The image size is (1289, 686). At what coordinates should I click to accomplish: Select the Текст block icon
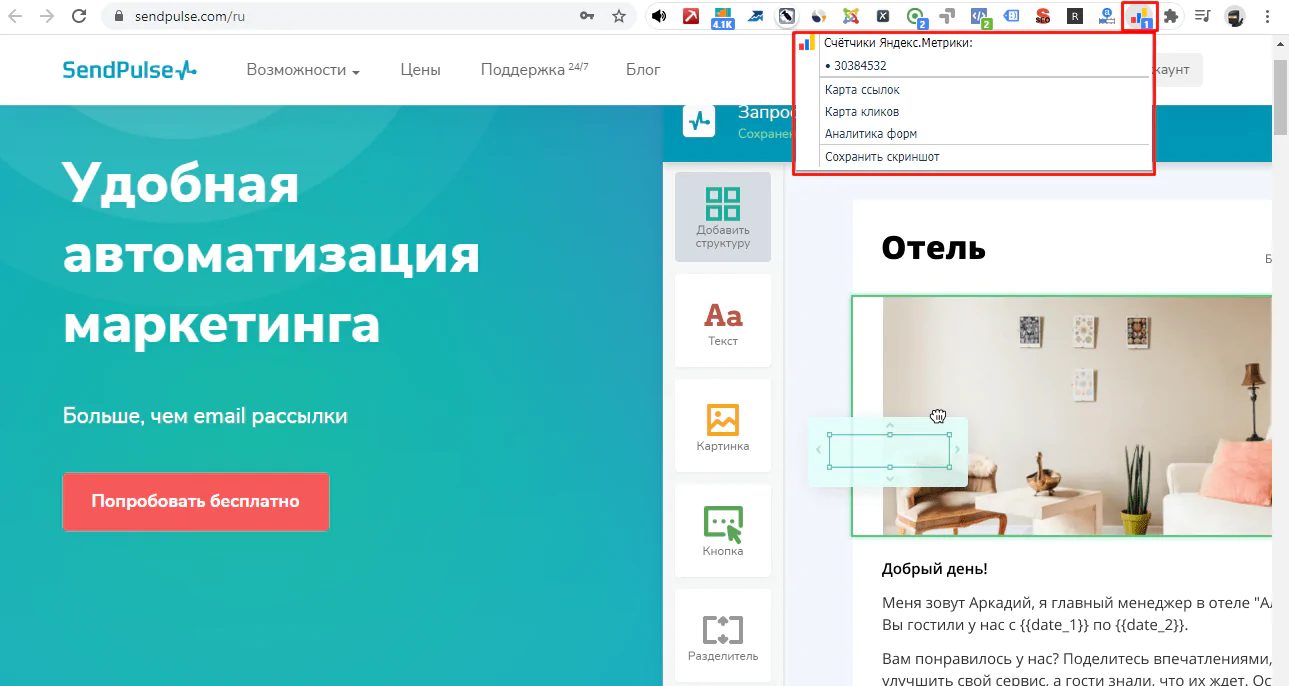tap(723, 321)
